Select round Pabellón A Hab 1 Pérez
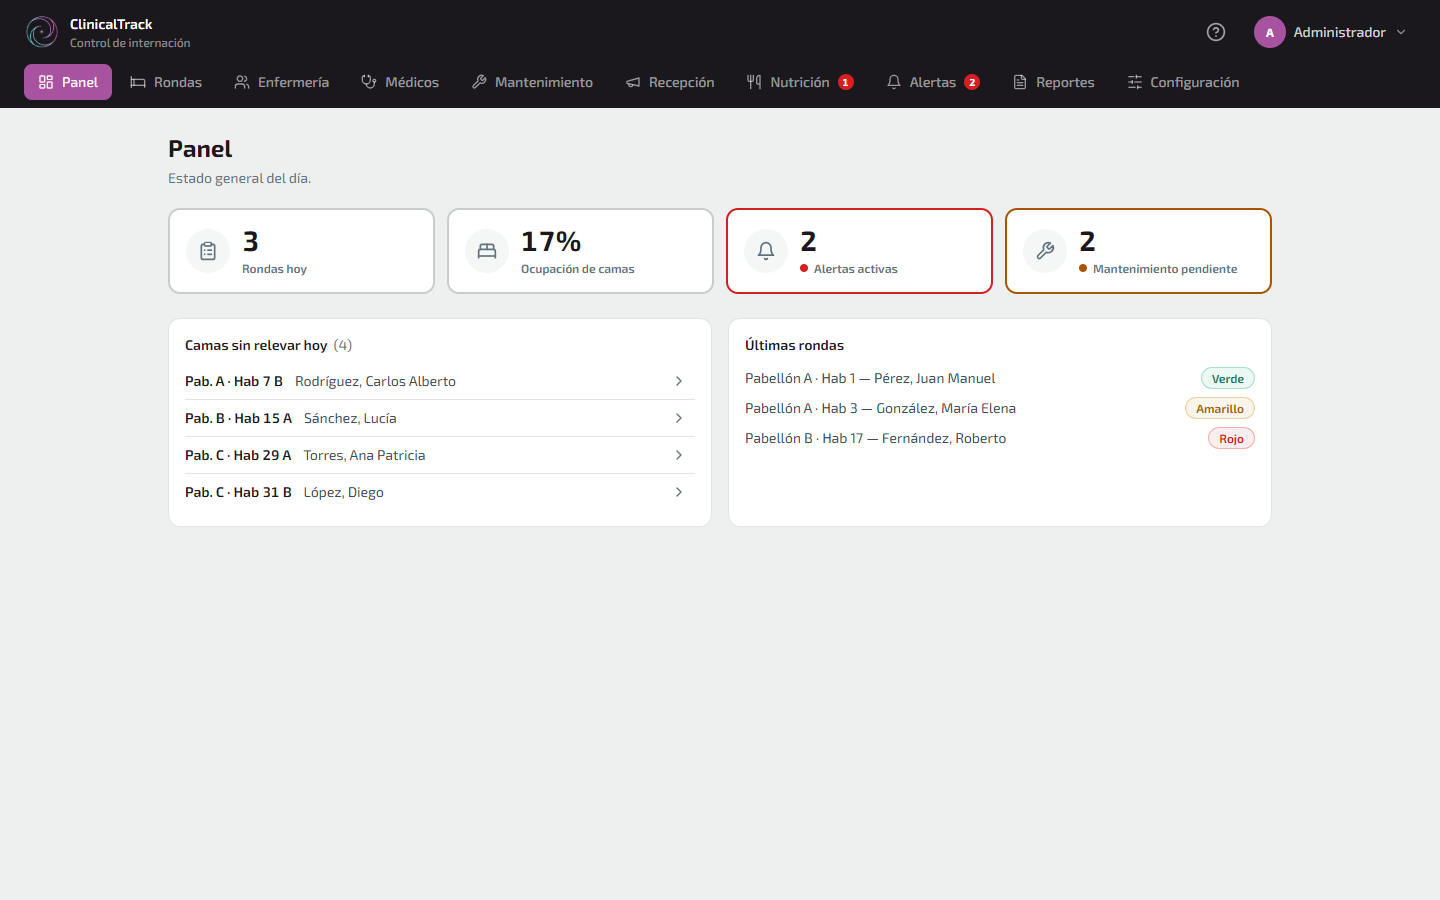Viewport: 1440px width, 900px height. click(1000, 378)
